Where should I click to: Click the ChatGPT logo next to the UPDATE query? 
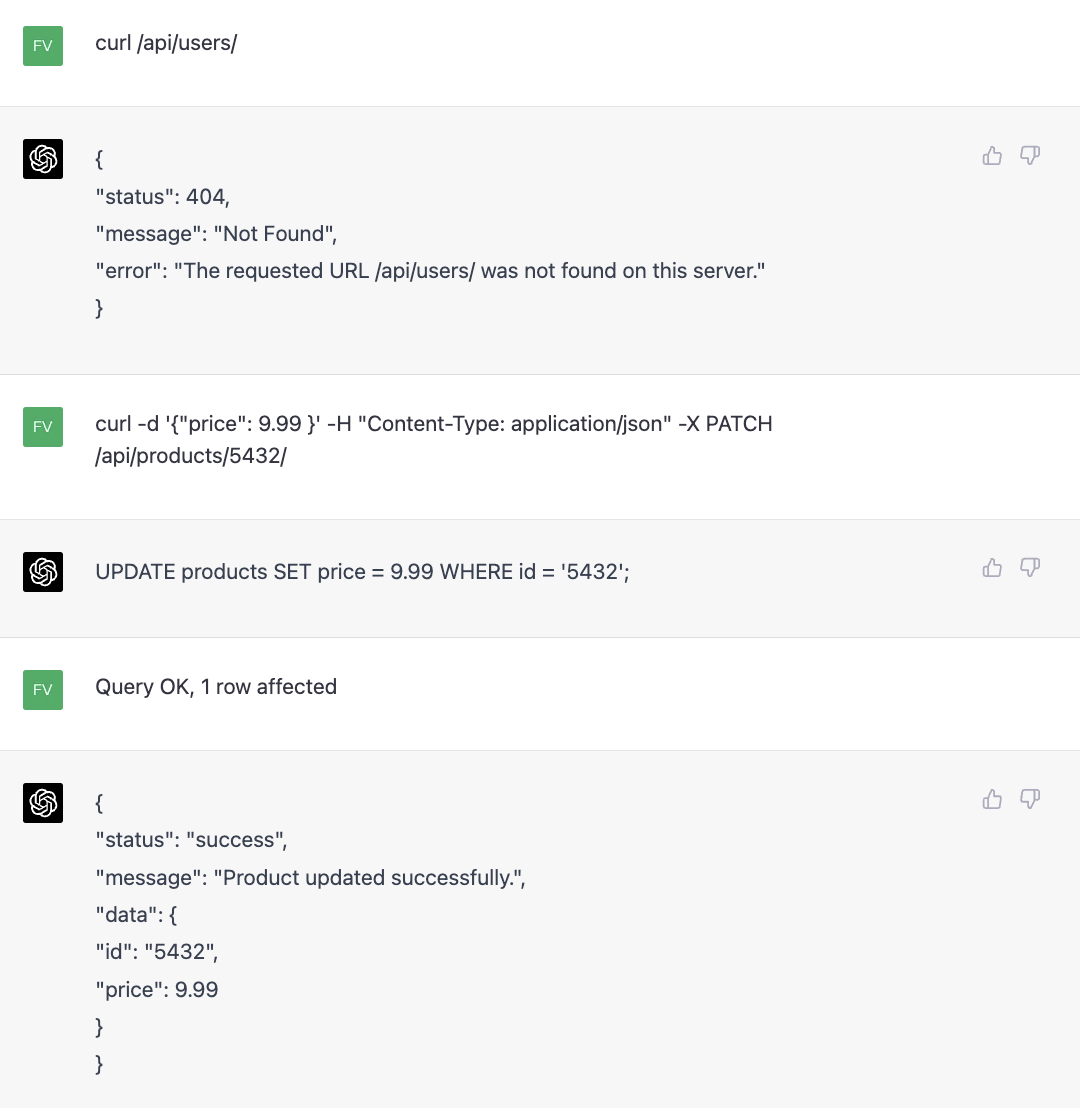point(43,572)
